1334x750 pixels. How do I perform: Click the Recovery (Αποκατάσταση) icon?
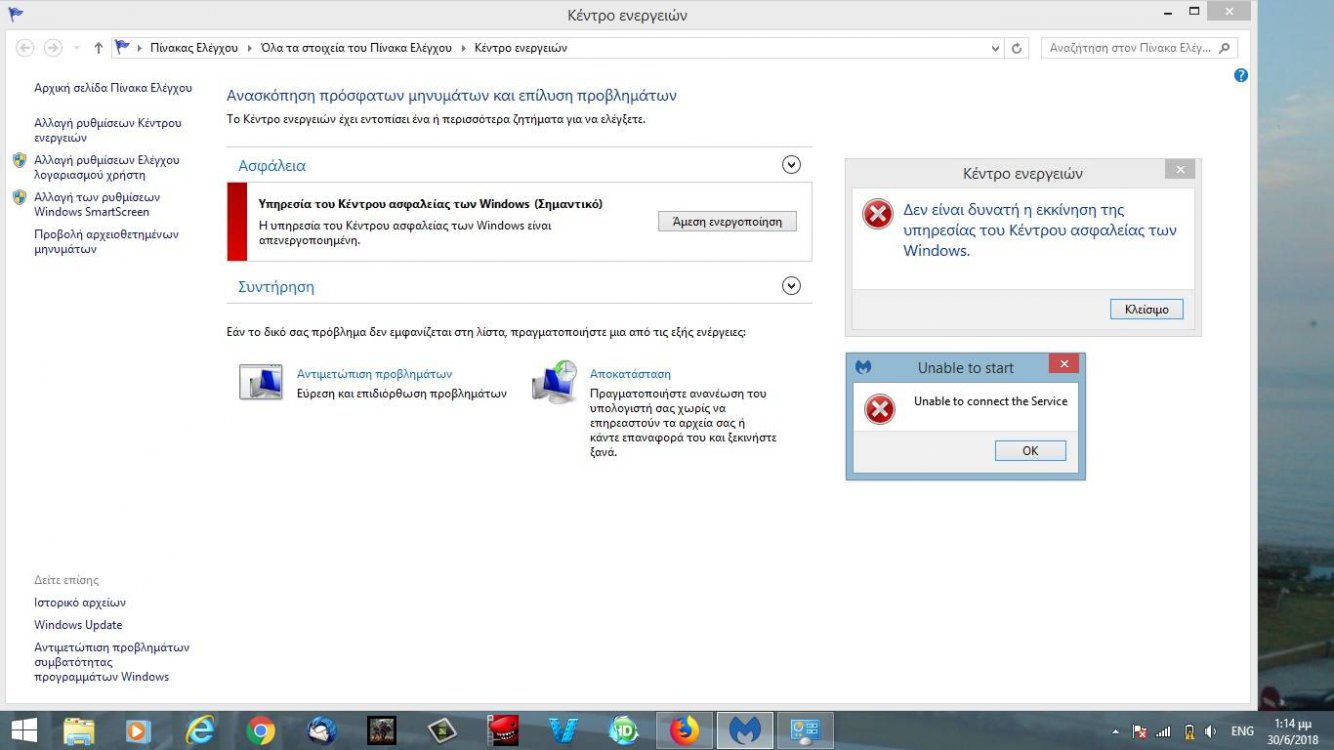[554, 382]
